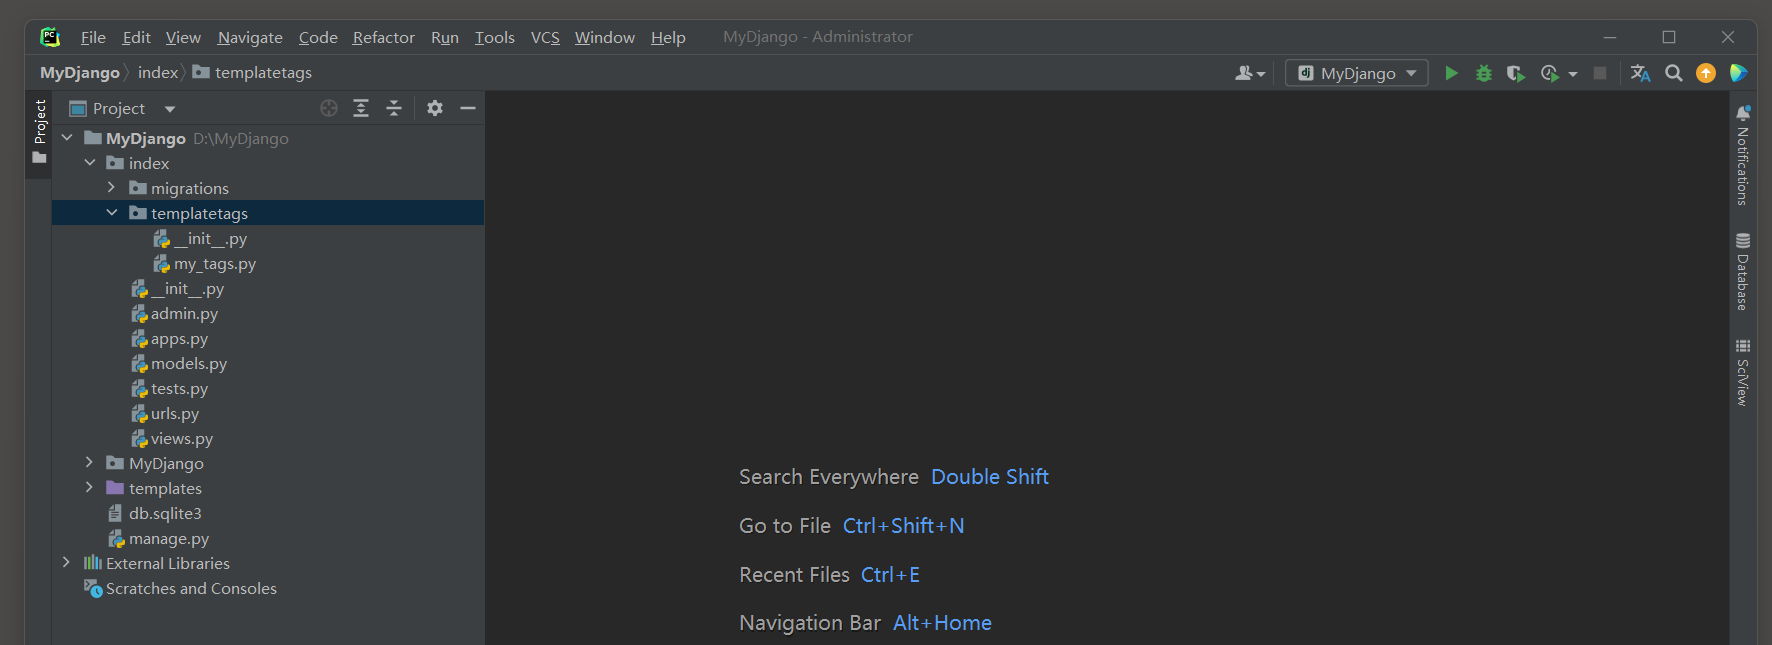Open the VCS menu
Image resolution: width=1772 pixels, height=645 pixels.
coord(545,37)
